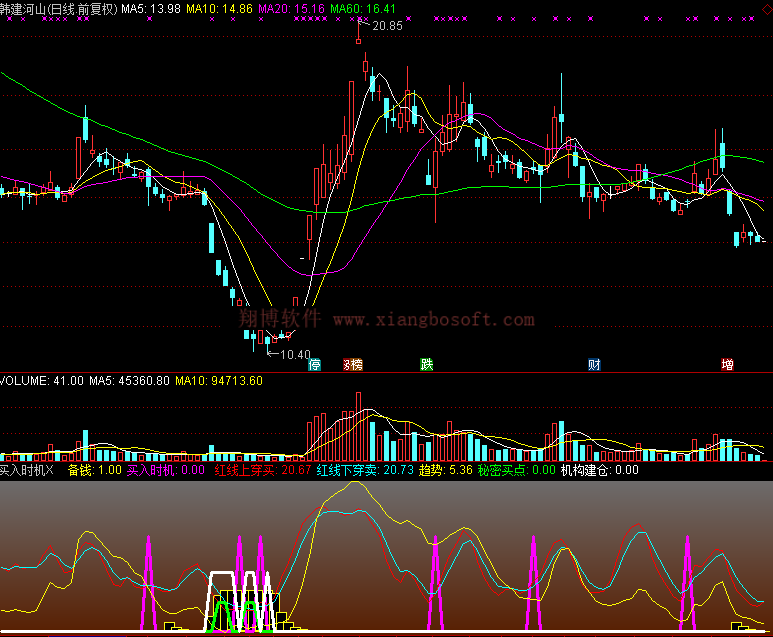Click the red diamond icon at top-right corner

pyautogui.click(x=768, y=7)
